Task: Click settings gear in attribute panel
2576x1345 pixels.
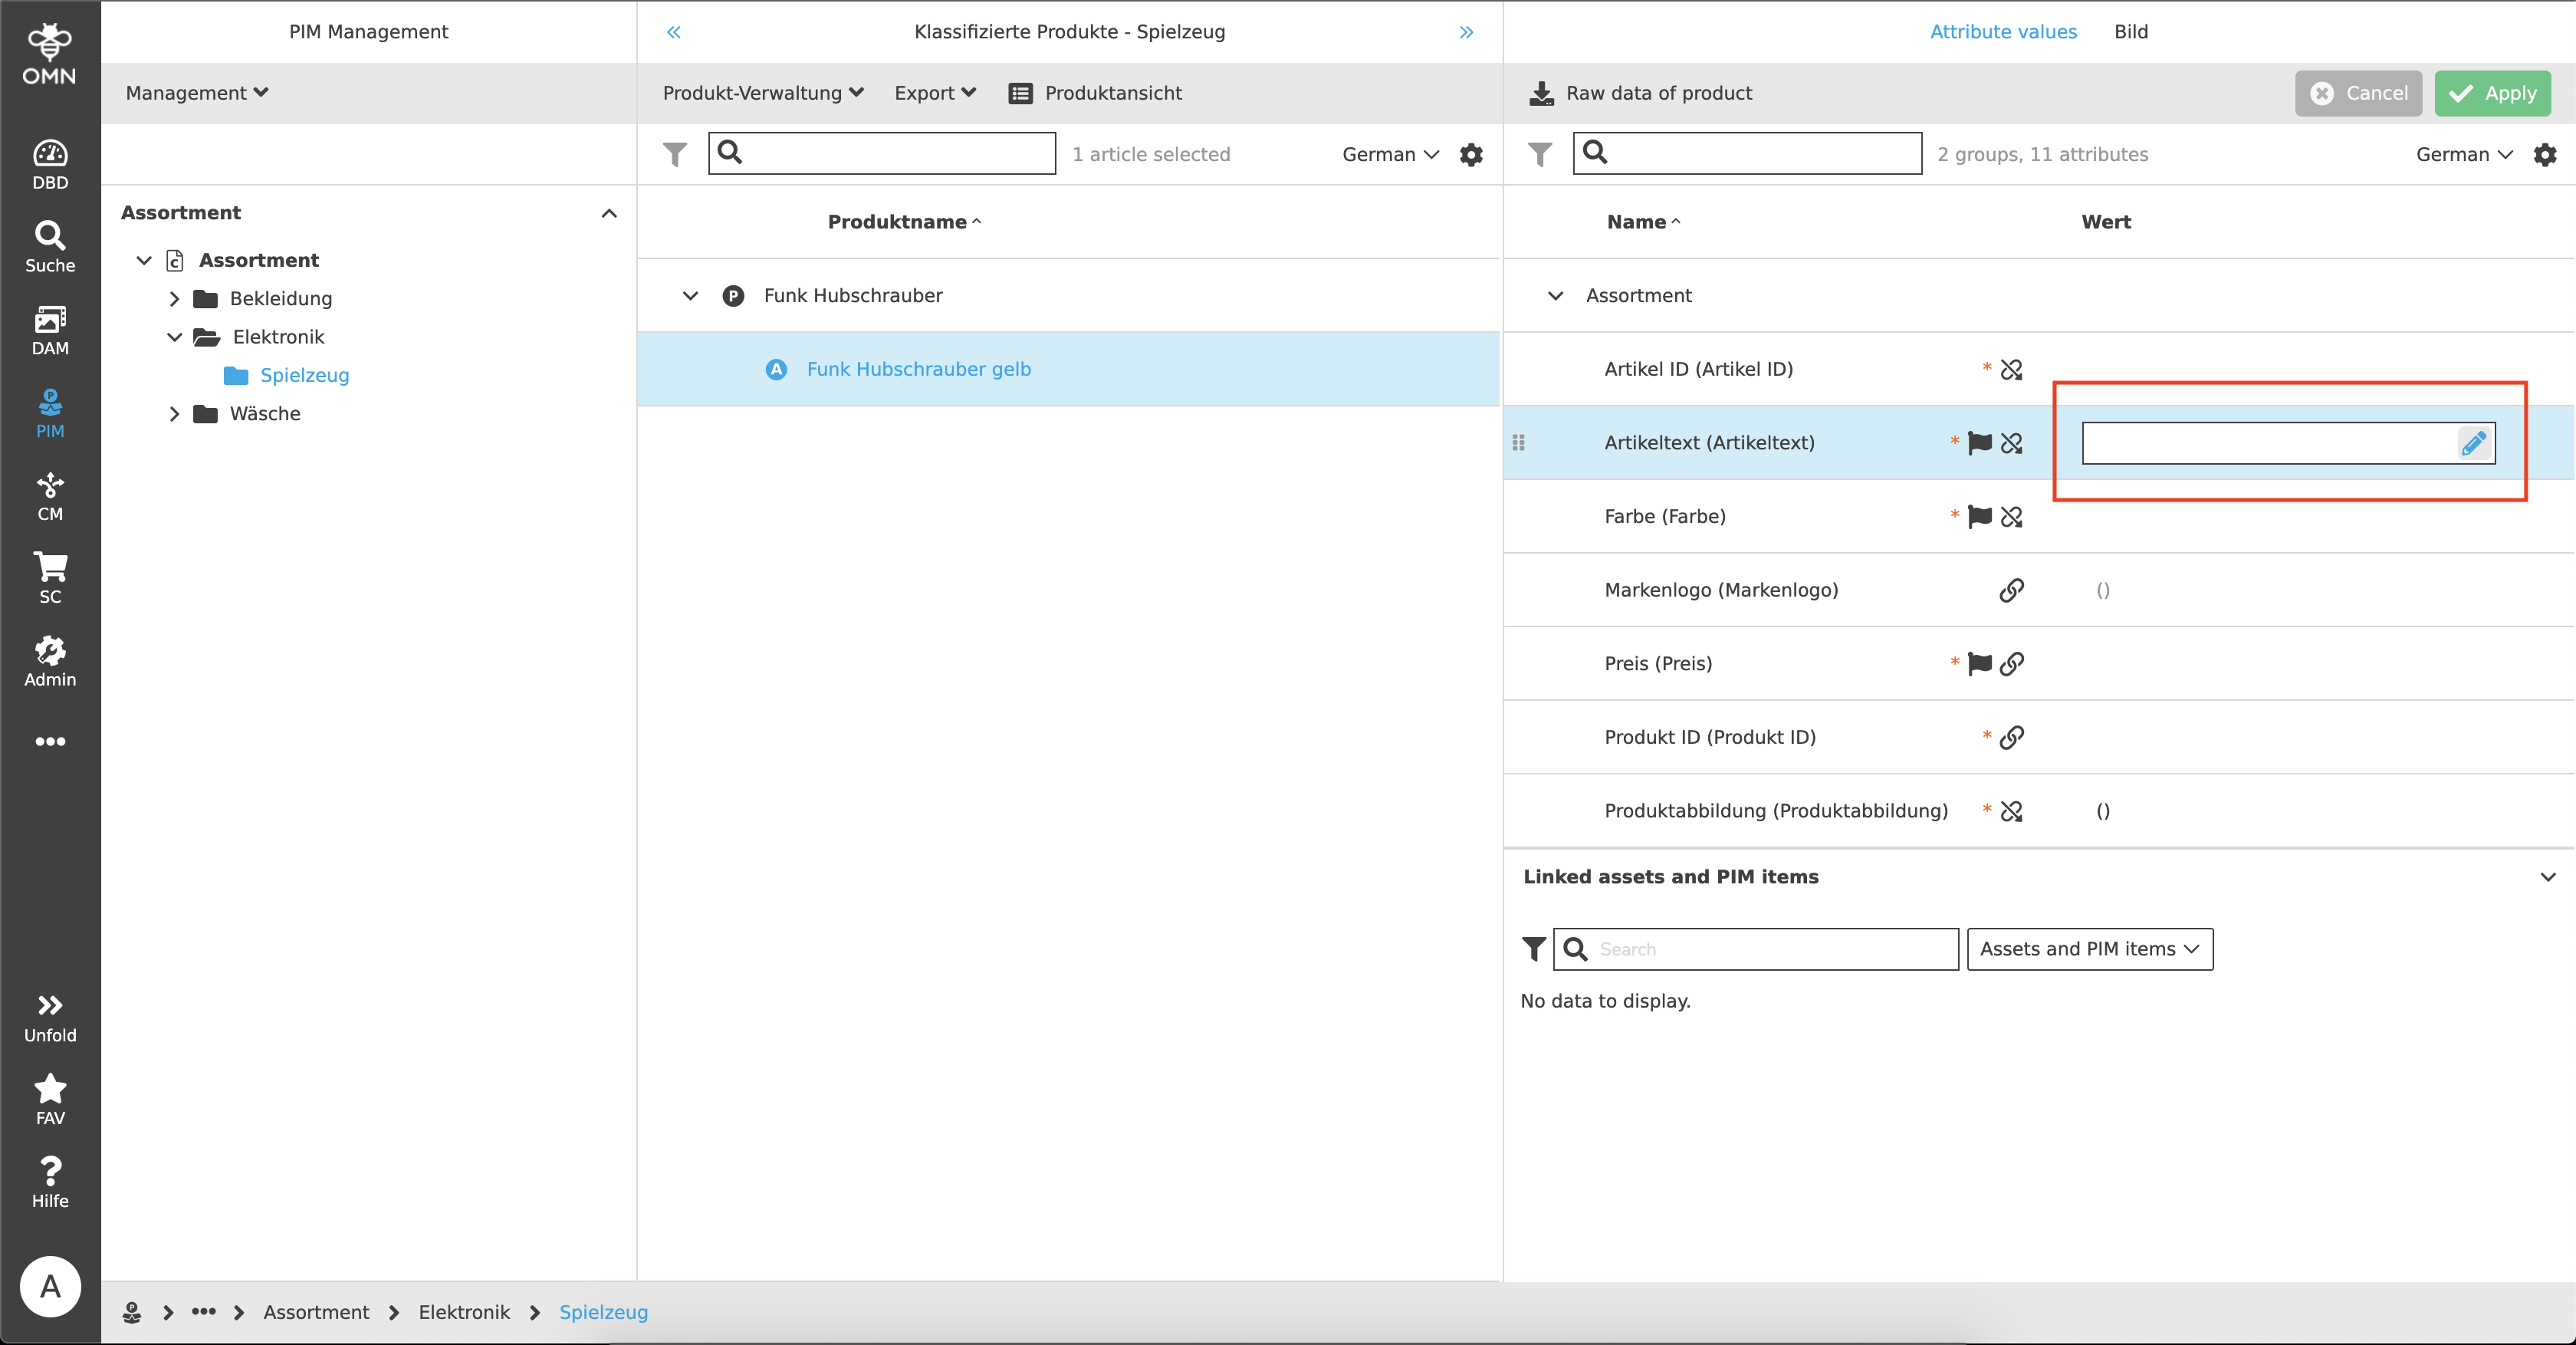Action: [2544, 155]
